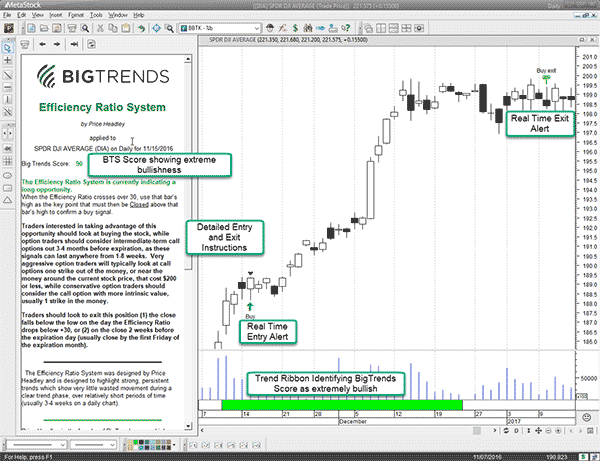Viewport: 600px width, 461px height.
Task: Click the green trend ribbon bar
Action: point(342,405)
